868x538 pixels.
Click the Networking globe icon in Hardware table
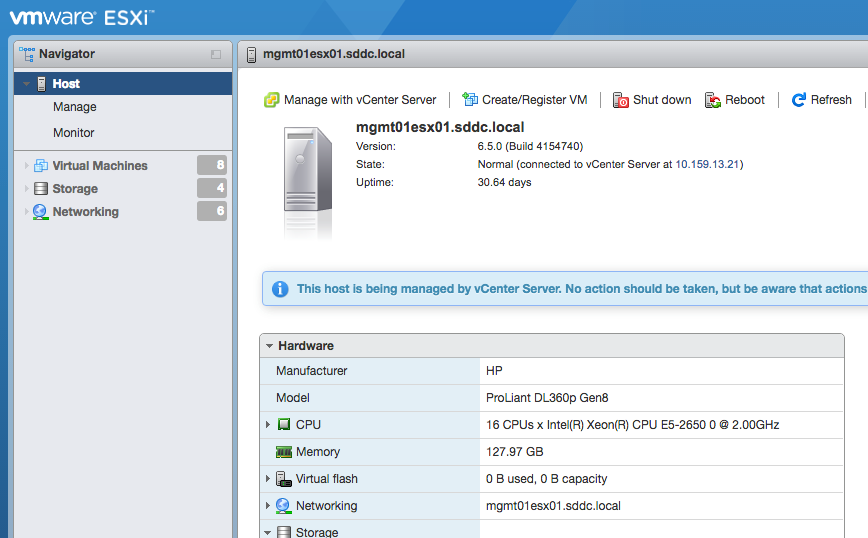click(283, 506)
